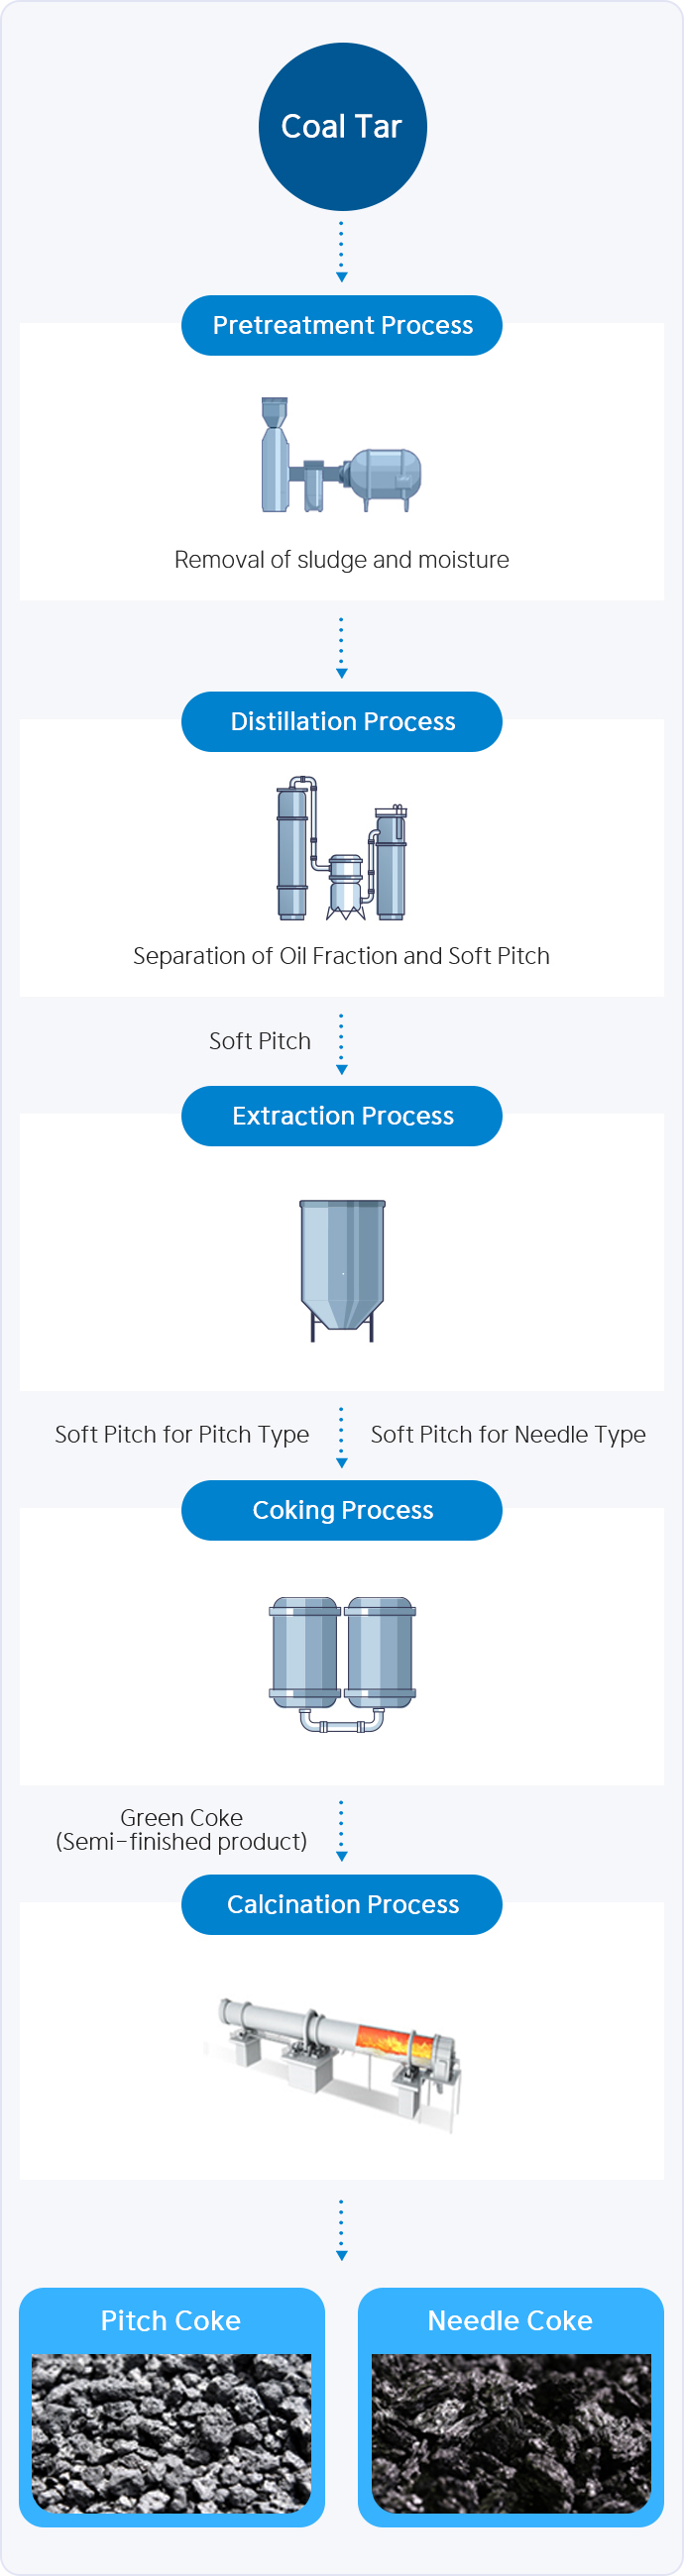
Task: Click the pretreatment sludge removal equipment icon
Action: coord(341,456)
